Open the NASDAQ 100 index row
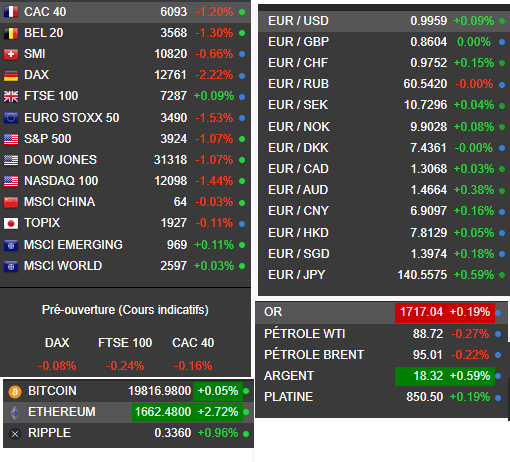510x462 pixels. (x=125, y=181)
